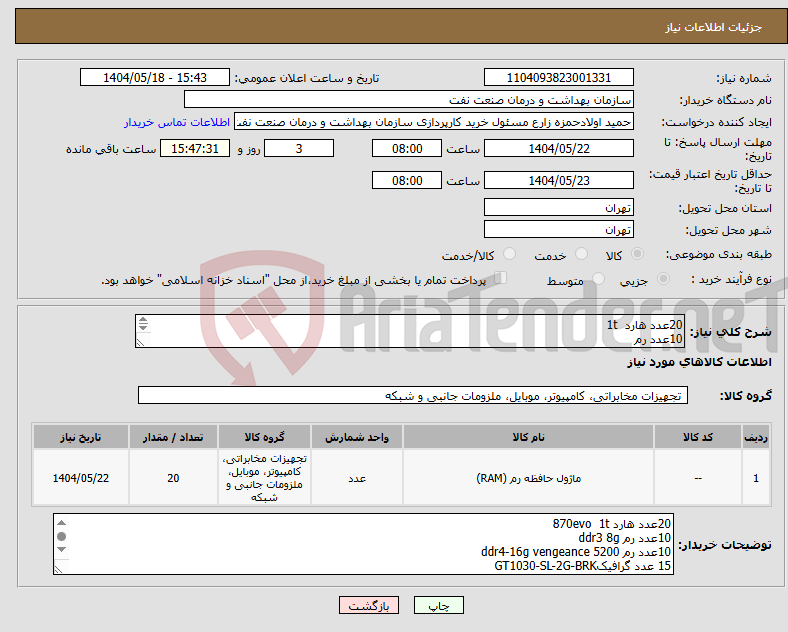Click the price validity hour 08:00 field
The image size is (788, 632).
pos(407,180)
